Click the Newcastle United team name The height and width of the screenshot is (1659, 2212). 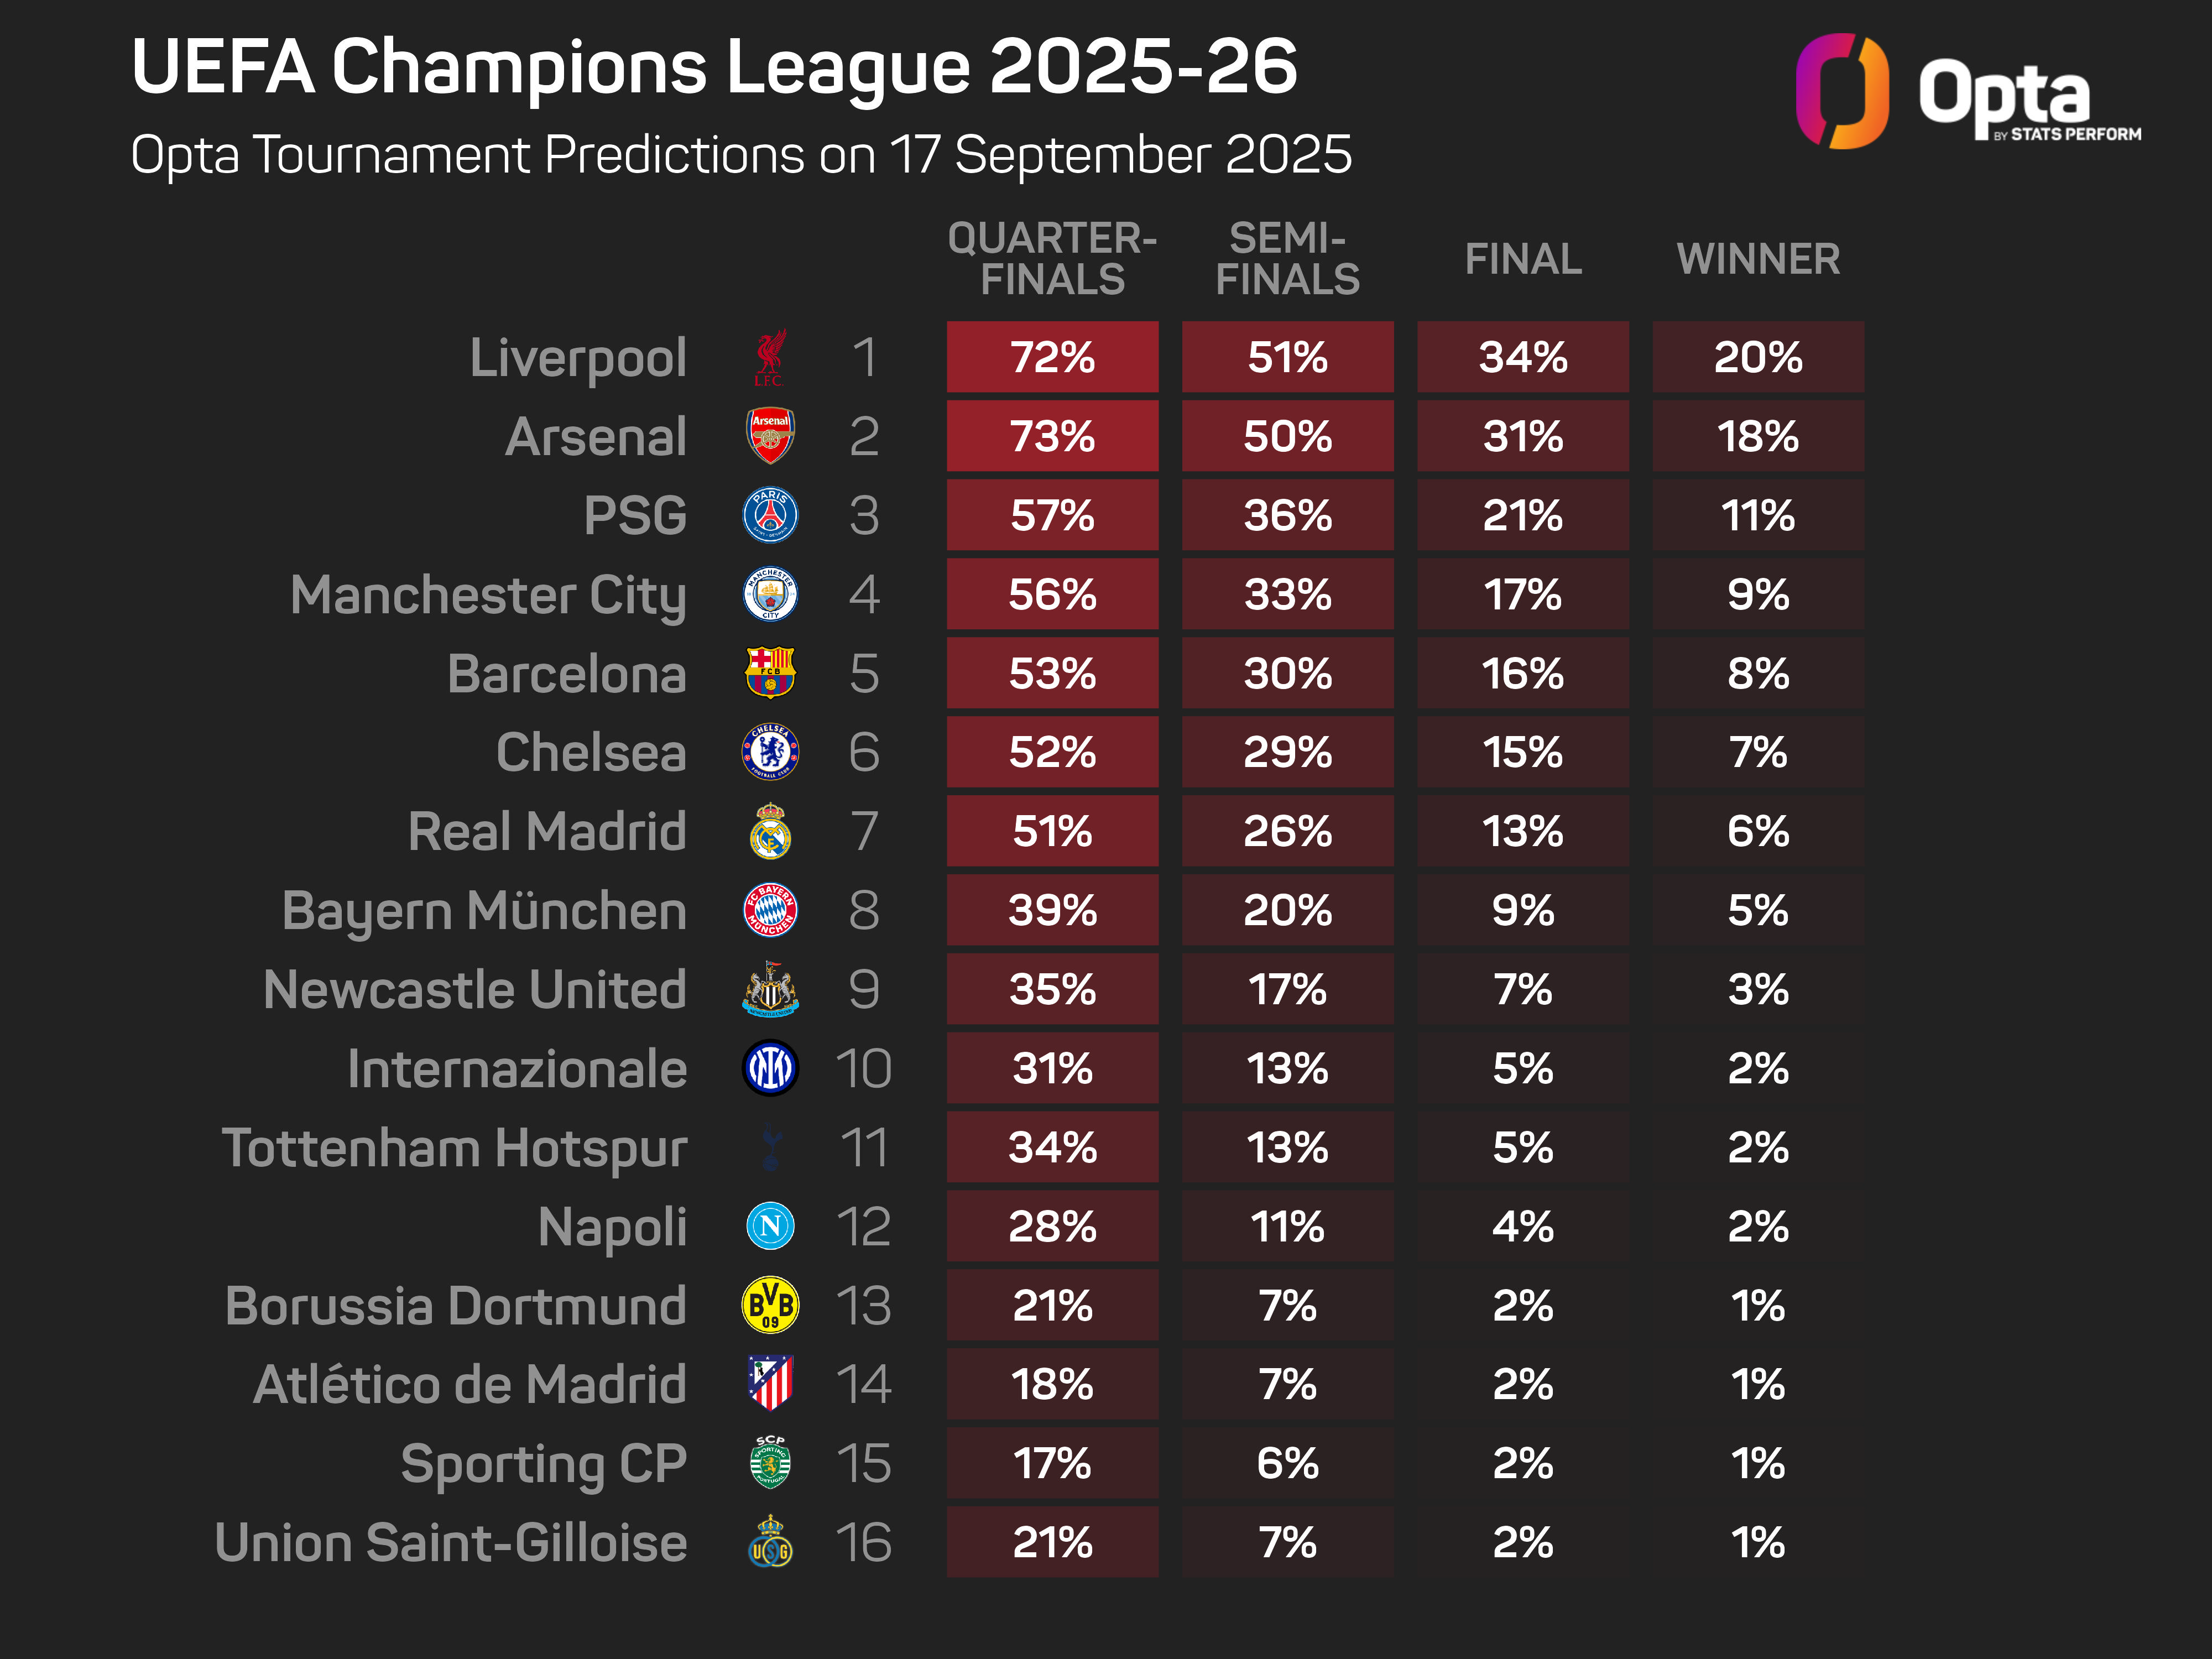click(x=475, y=990)
